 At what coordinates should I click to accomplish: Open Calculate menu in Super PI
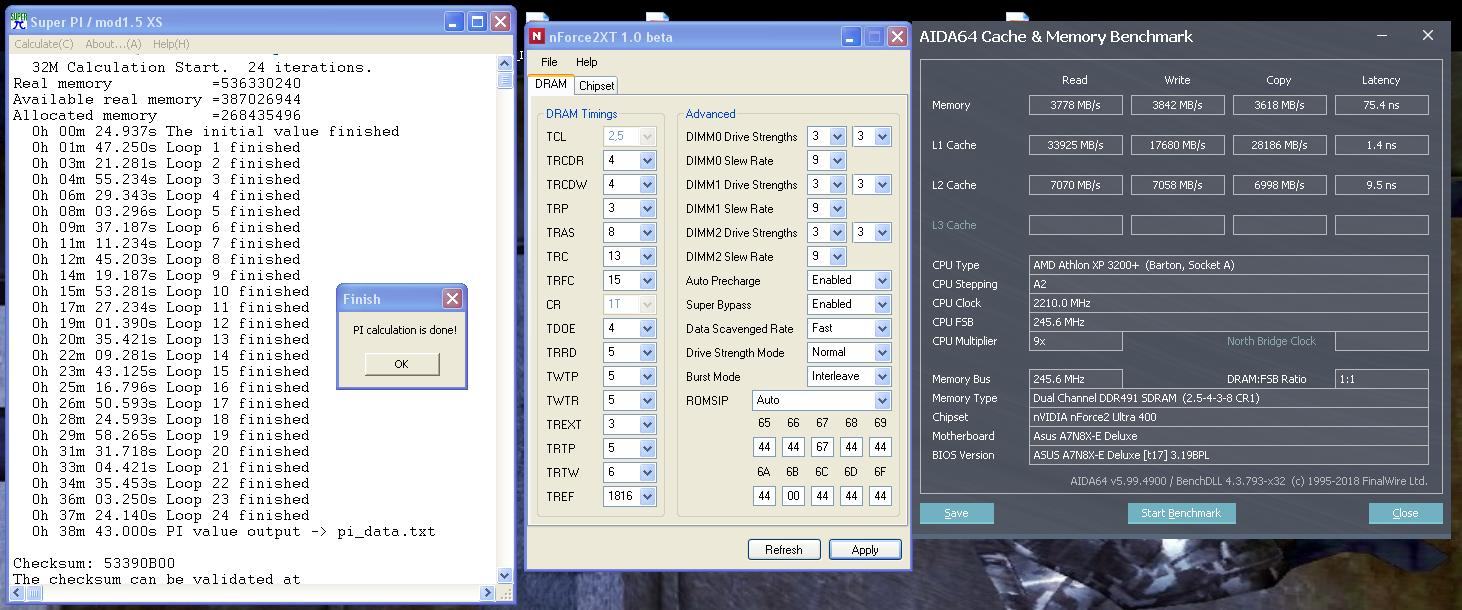point(43,44)
